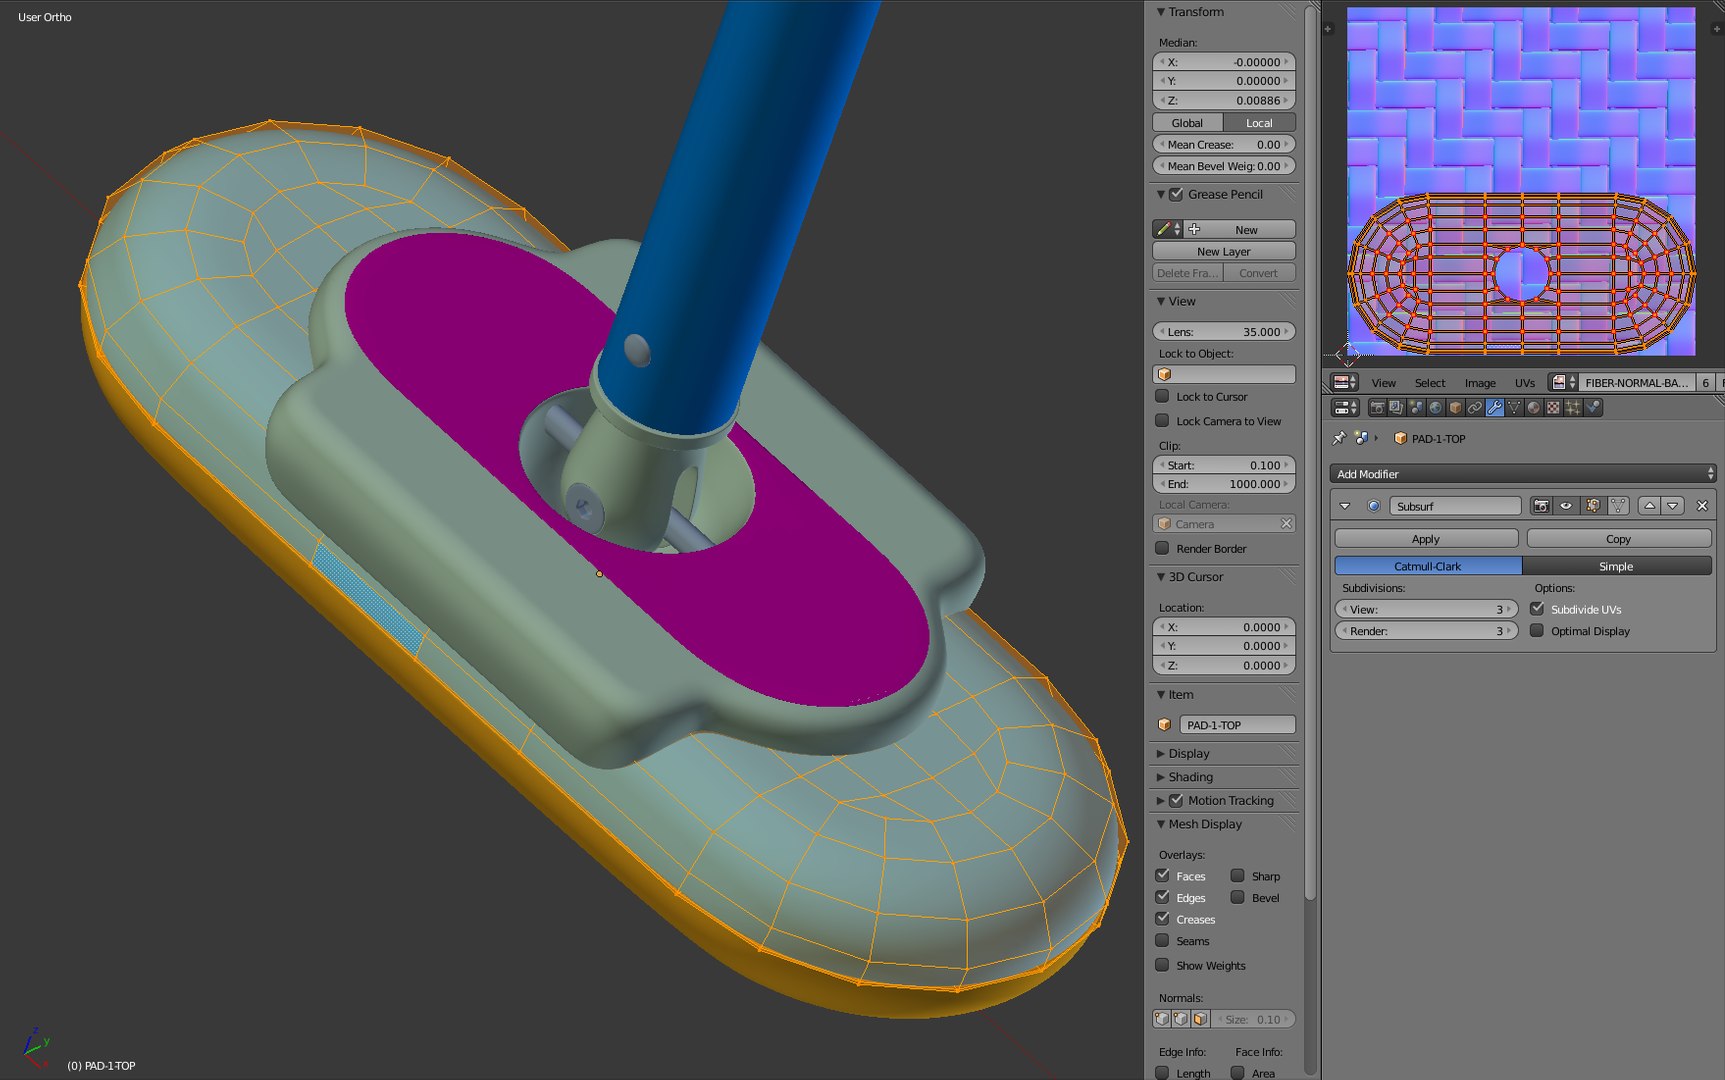
Task: Switch subdivision type to Simple
Action: [1616, 566]
